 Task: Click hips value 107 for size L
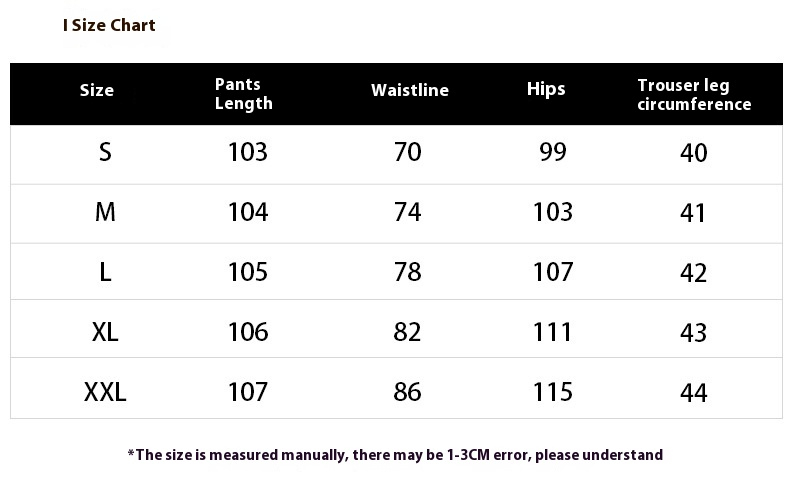(x=553, y=272)
